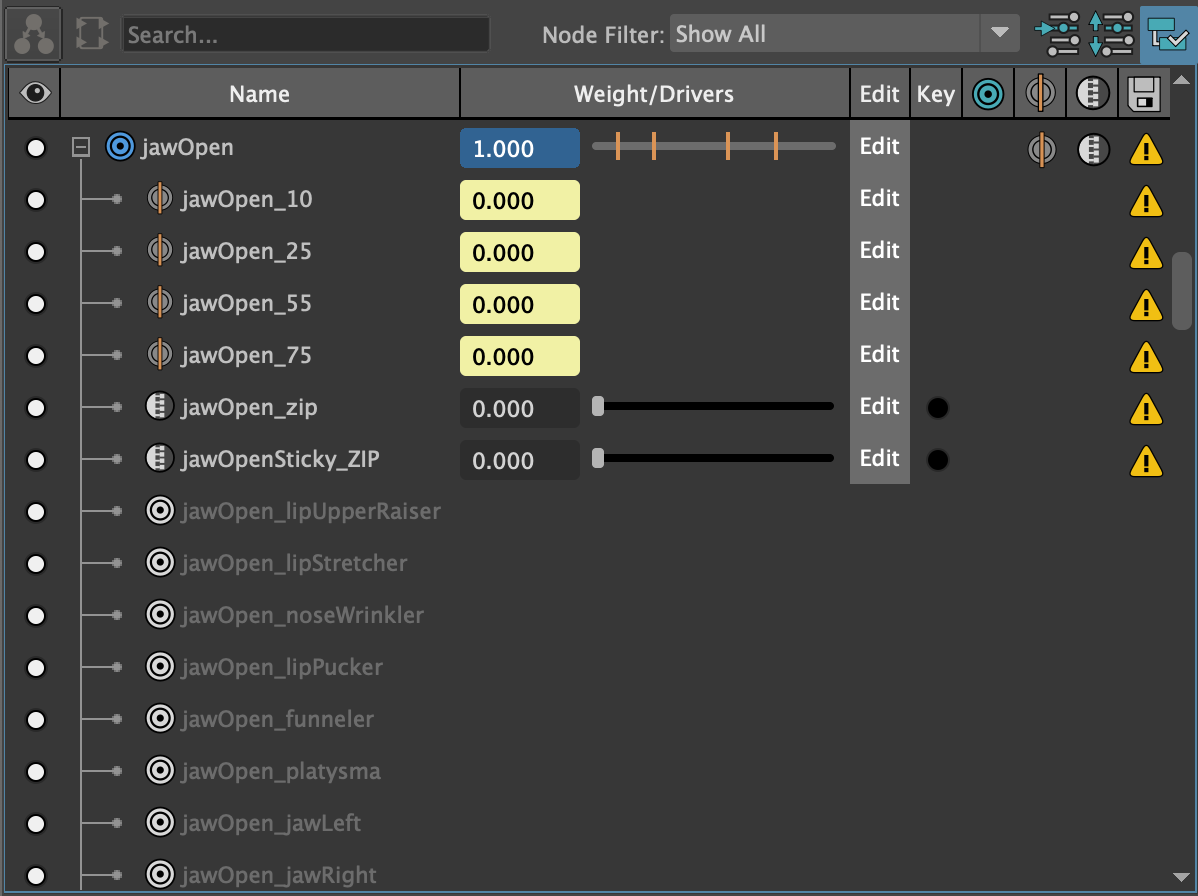Toggle visibility dot for jawOpen_lipStretcher
Viewport: 1198px width, 896px height.
(x=35, y=563)
